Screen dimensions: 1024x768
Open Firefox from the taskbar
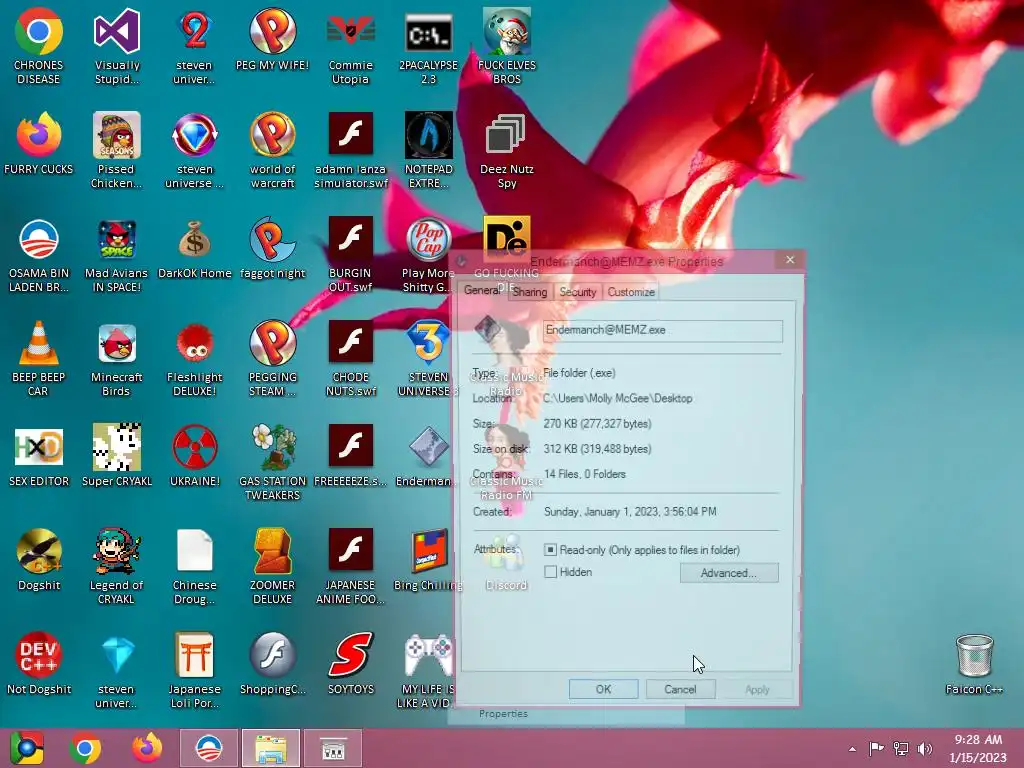pos(147,748)
